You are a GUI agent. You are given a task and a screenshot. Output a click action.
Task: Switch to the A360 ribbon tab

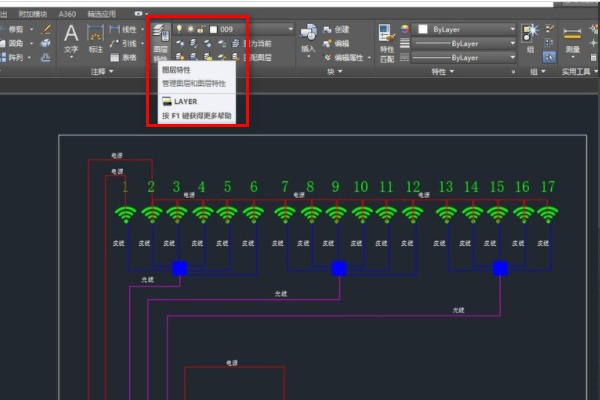67,15
